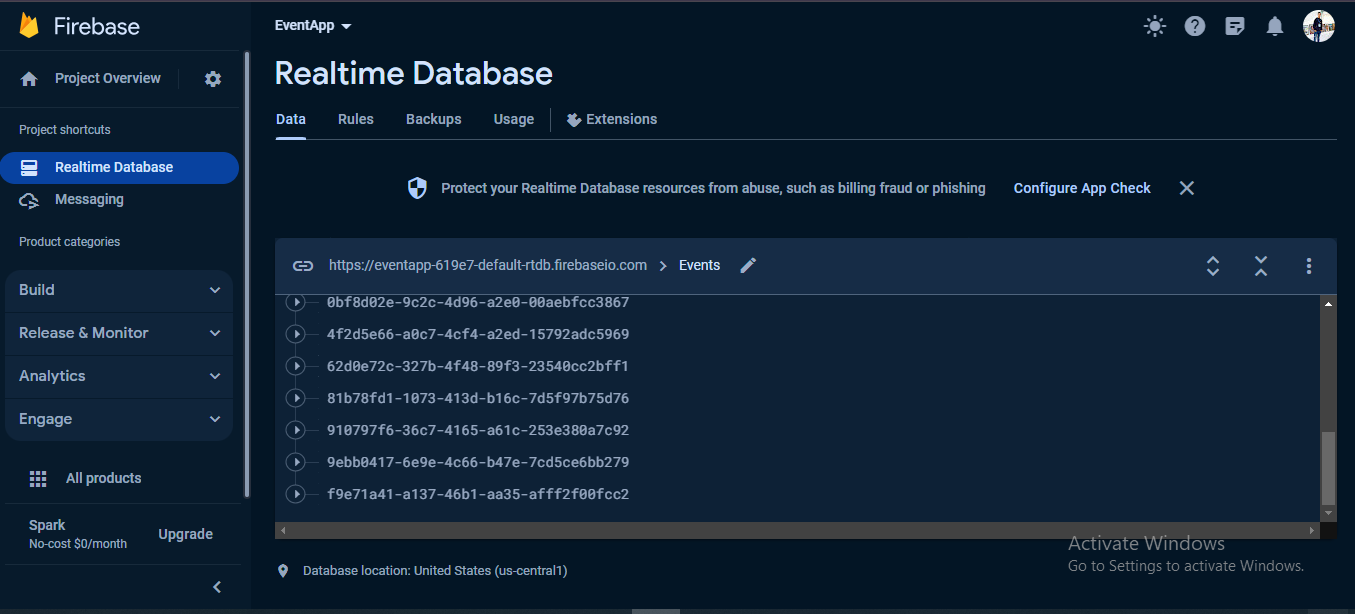Expand node 9ebb0417-6e9e-4c66-b47e-7cd5ce6bb279
Image resolution: width=1355 pixels, height=614 pixels.
click(295, 462)
